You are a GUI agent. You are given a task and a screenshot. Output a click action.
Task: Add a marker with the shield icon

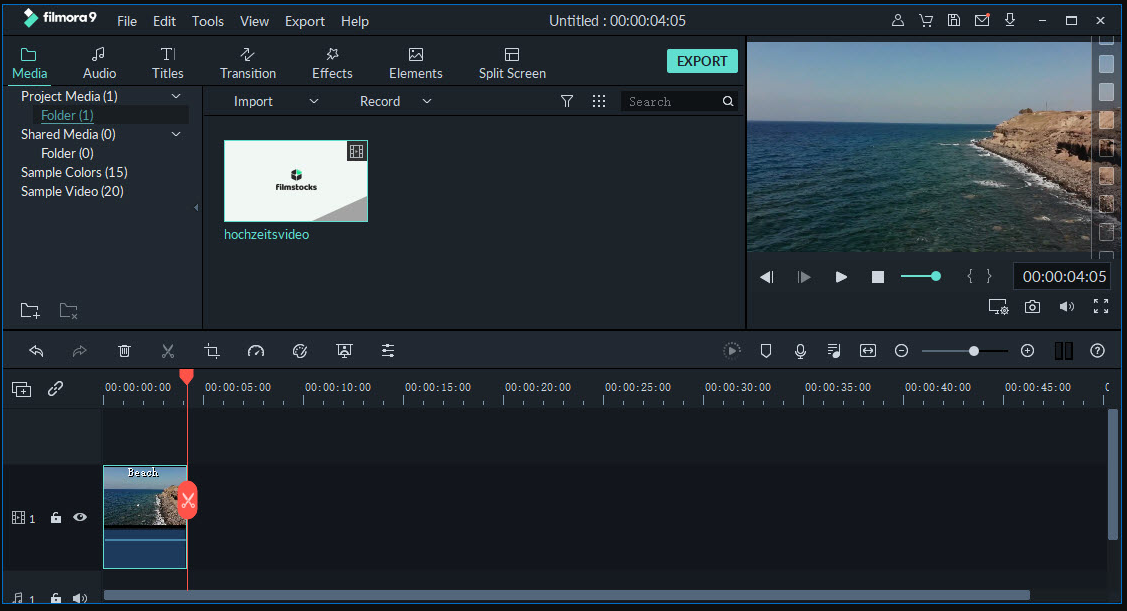tap(766, 351)
